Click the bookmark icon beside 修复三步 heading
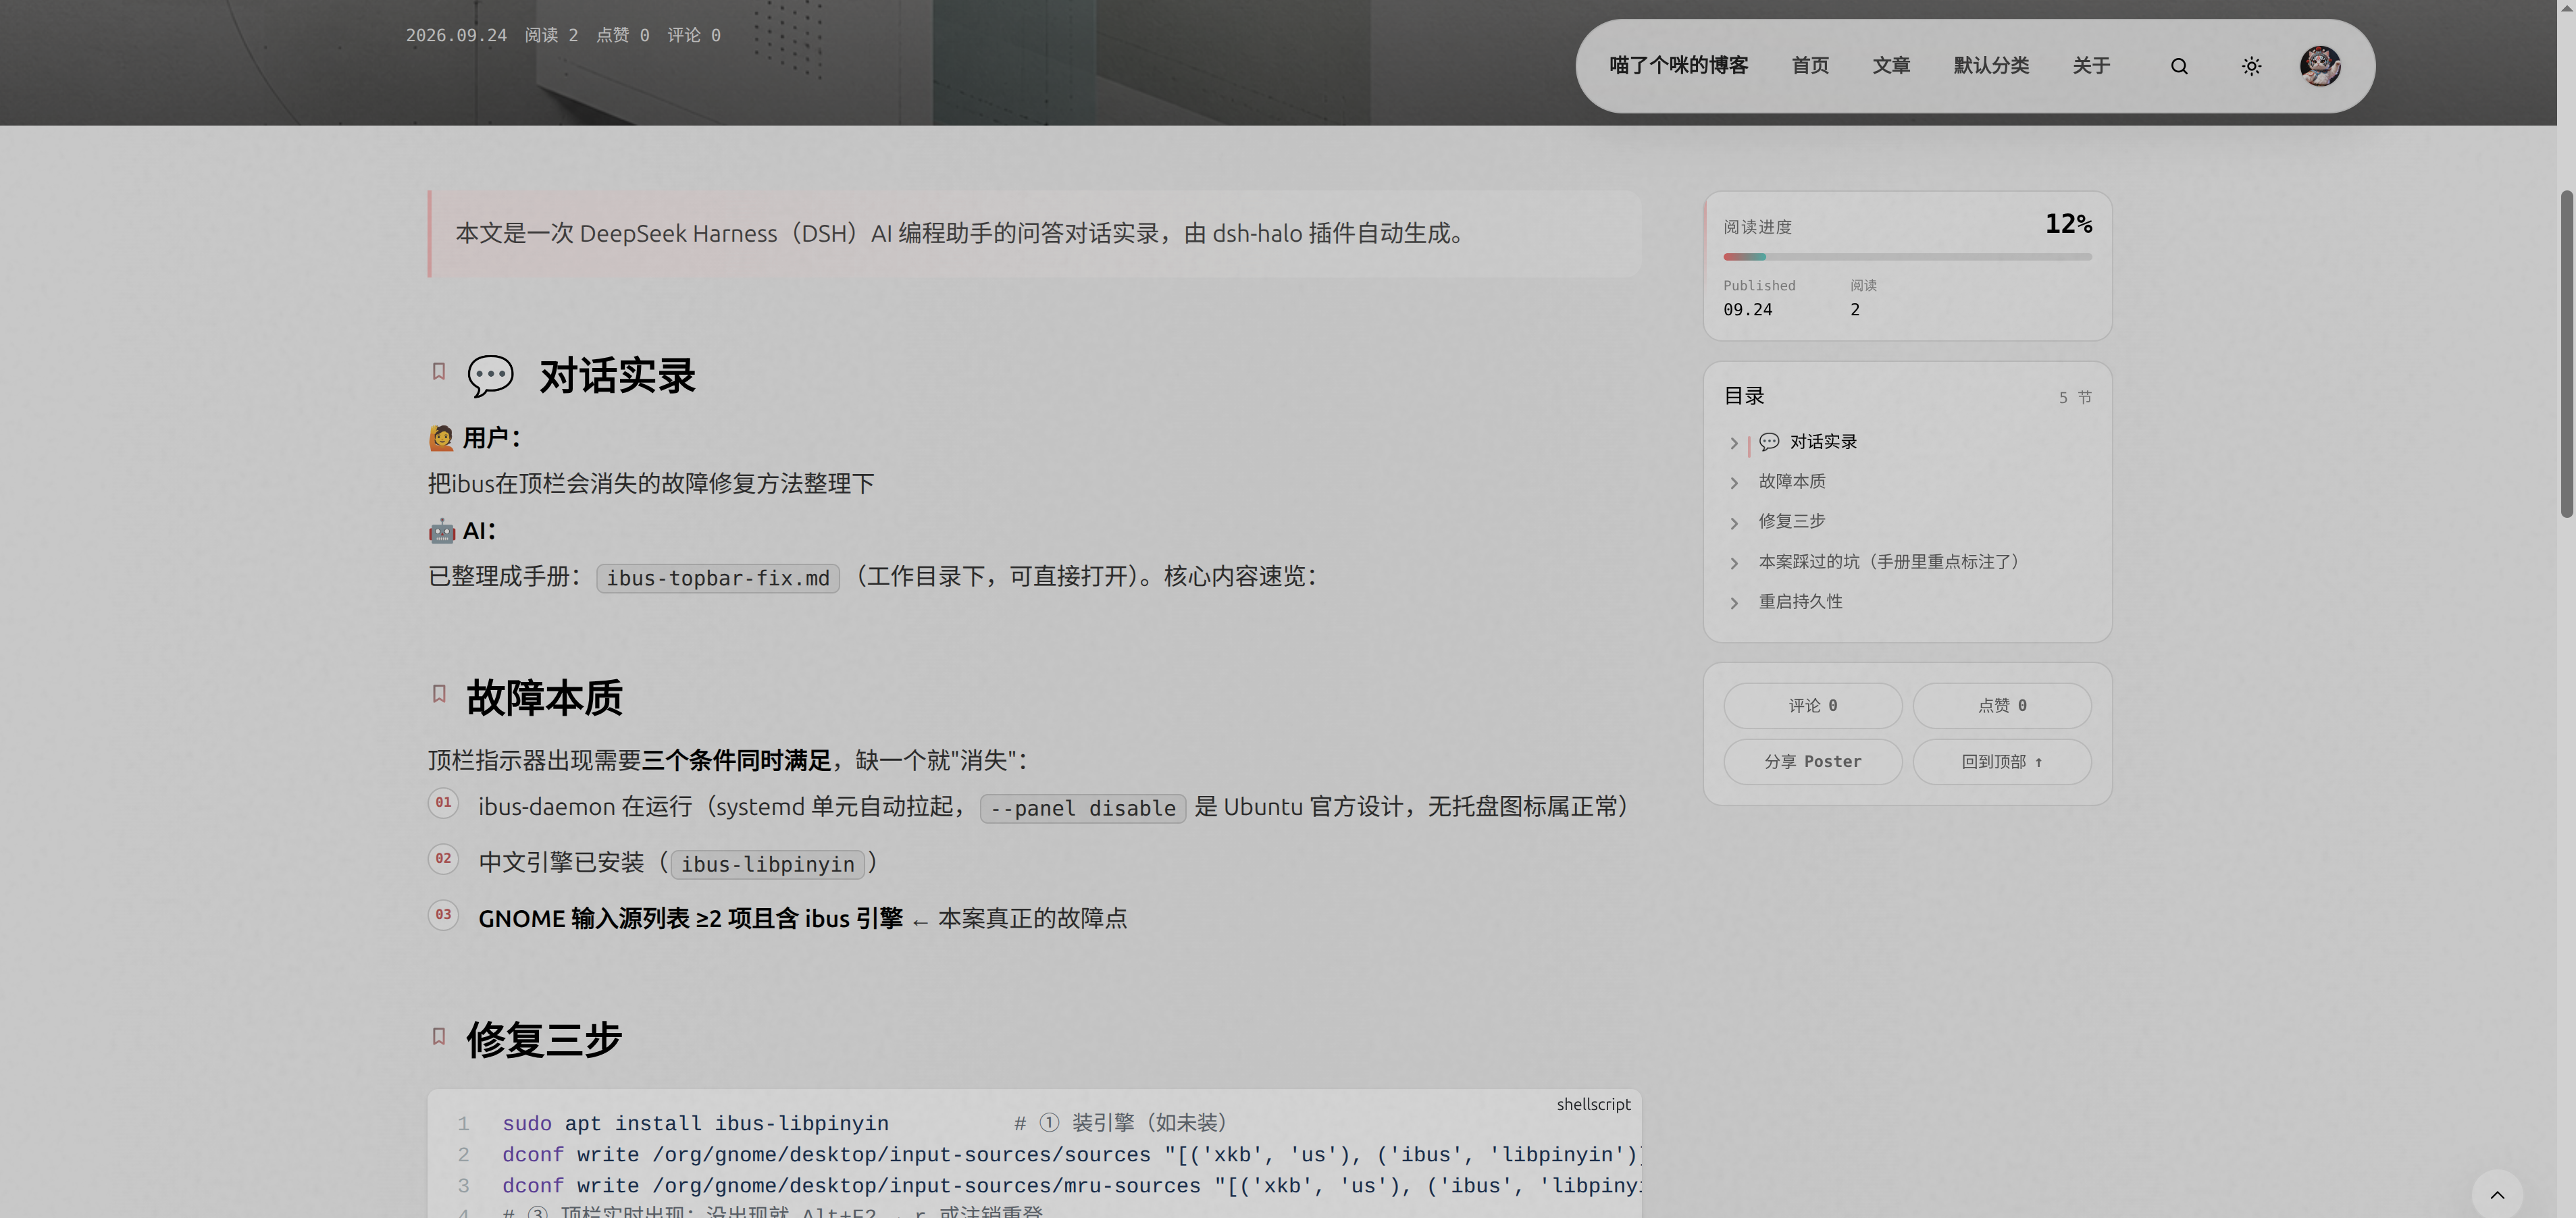The image size is (2576, 1218). 438,1036
